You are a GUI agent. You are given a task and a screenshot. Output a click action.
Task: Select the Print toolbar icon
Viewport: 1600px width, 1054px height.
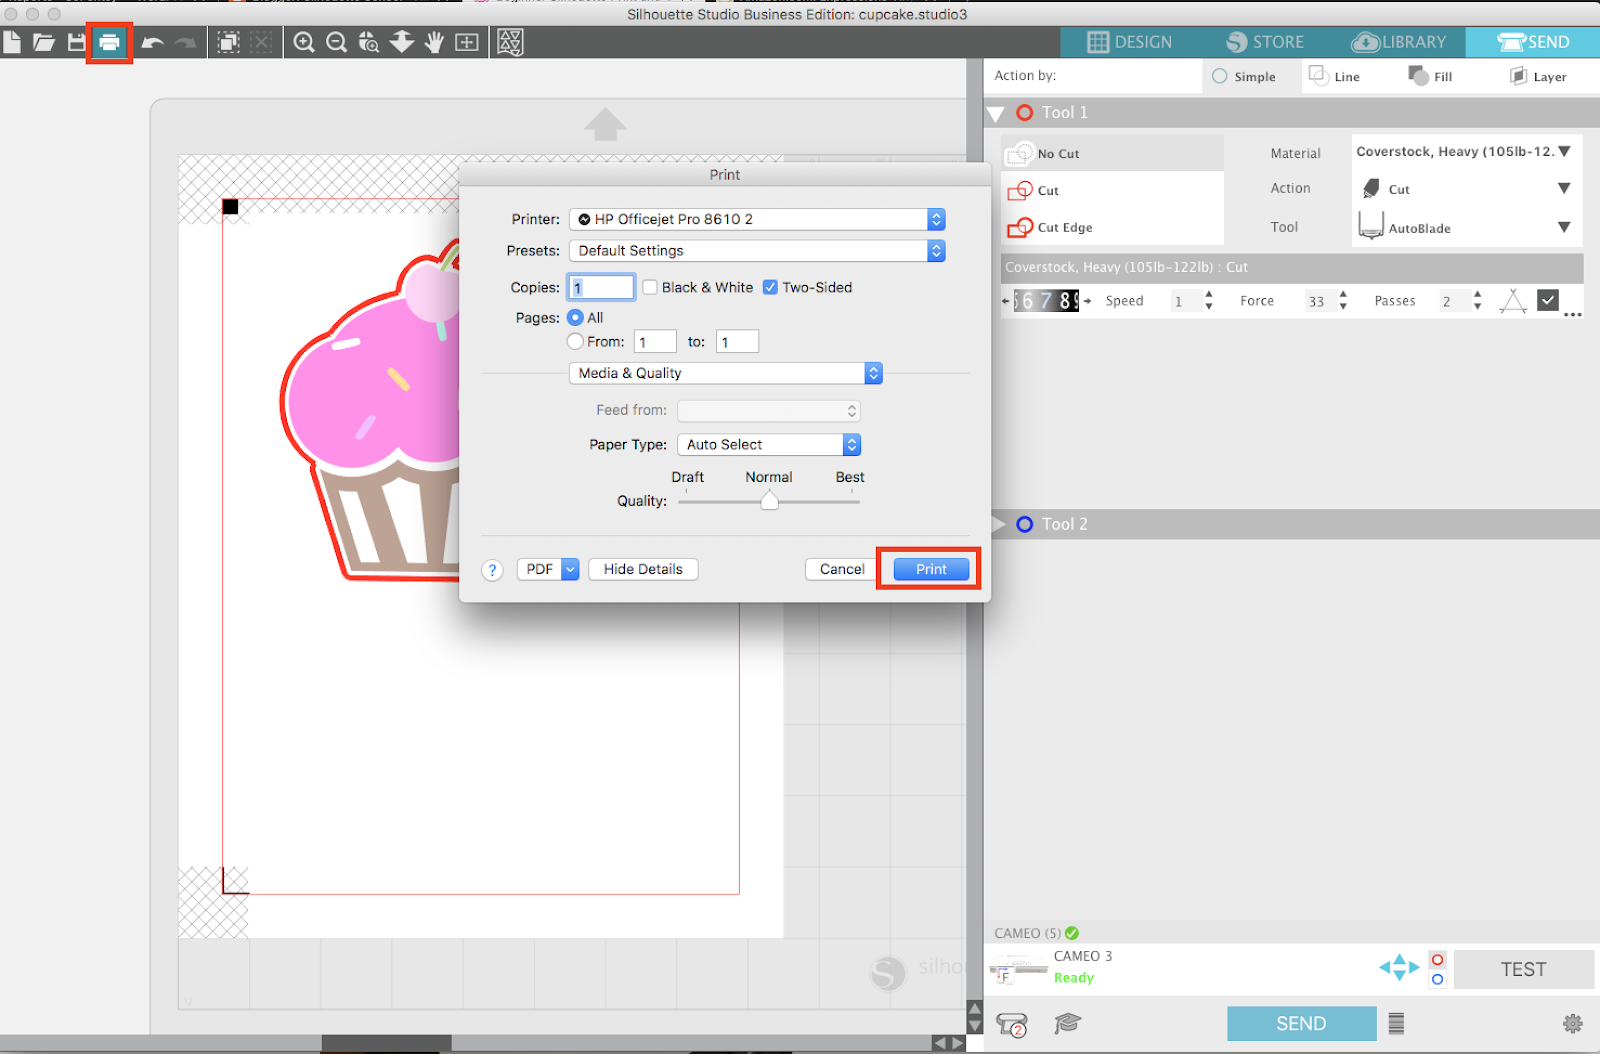109,42
